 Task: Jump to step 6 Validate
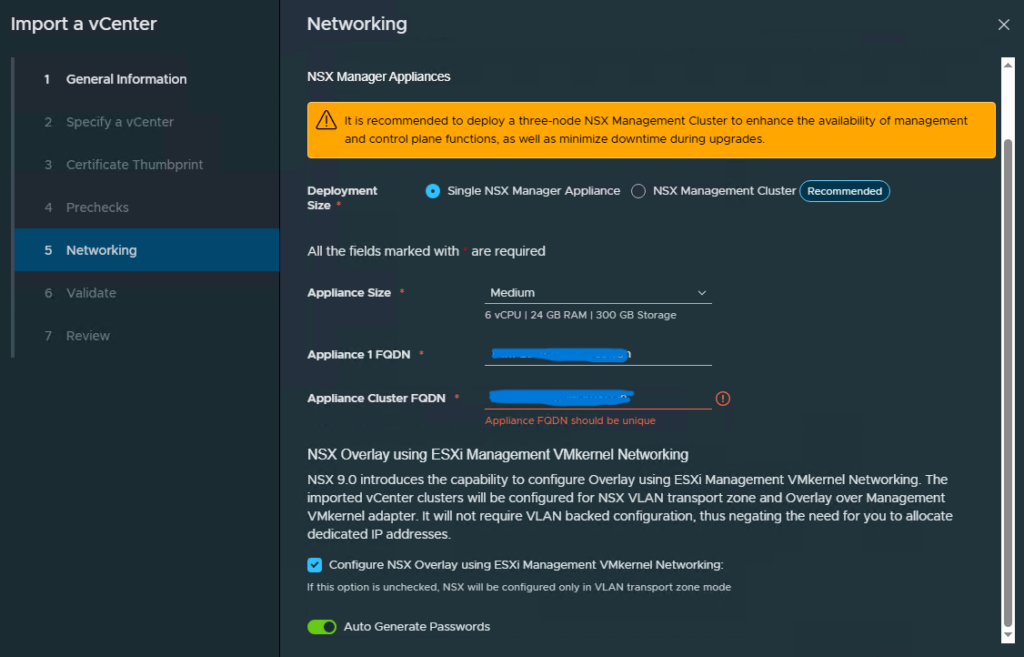coord(91,293)
